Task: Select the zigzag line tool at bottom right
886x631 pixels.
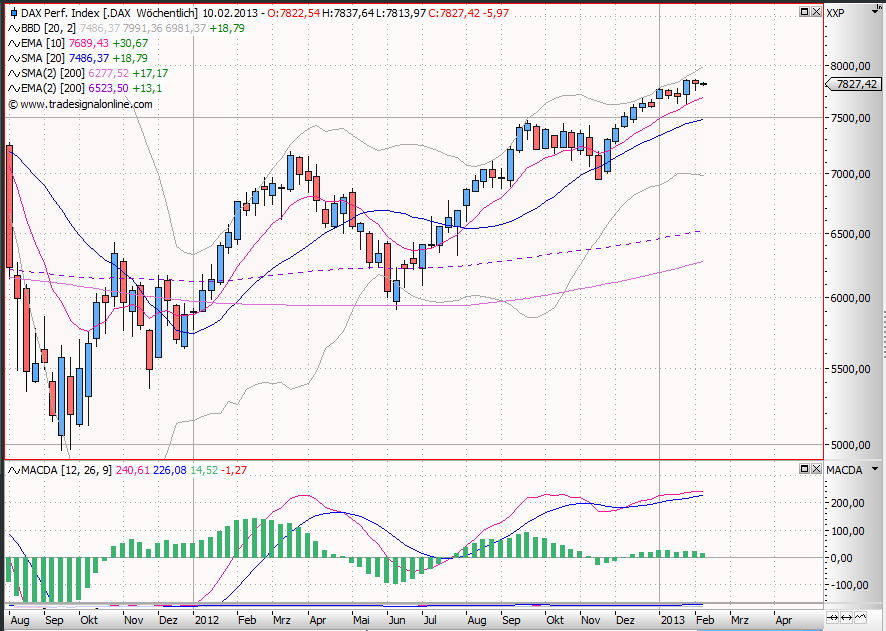Action: click(x=860, y=618)
